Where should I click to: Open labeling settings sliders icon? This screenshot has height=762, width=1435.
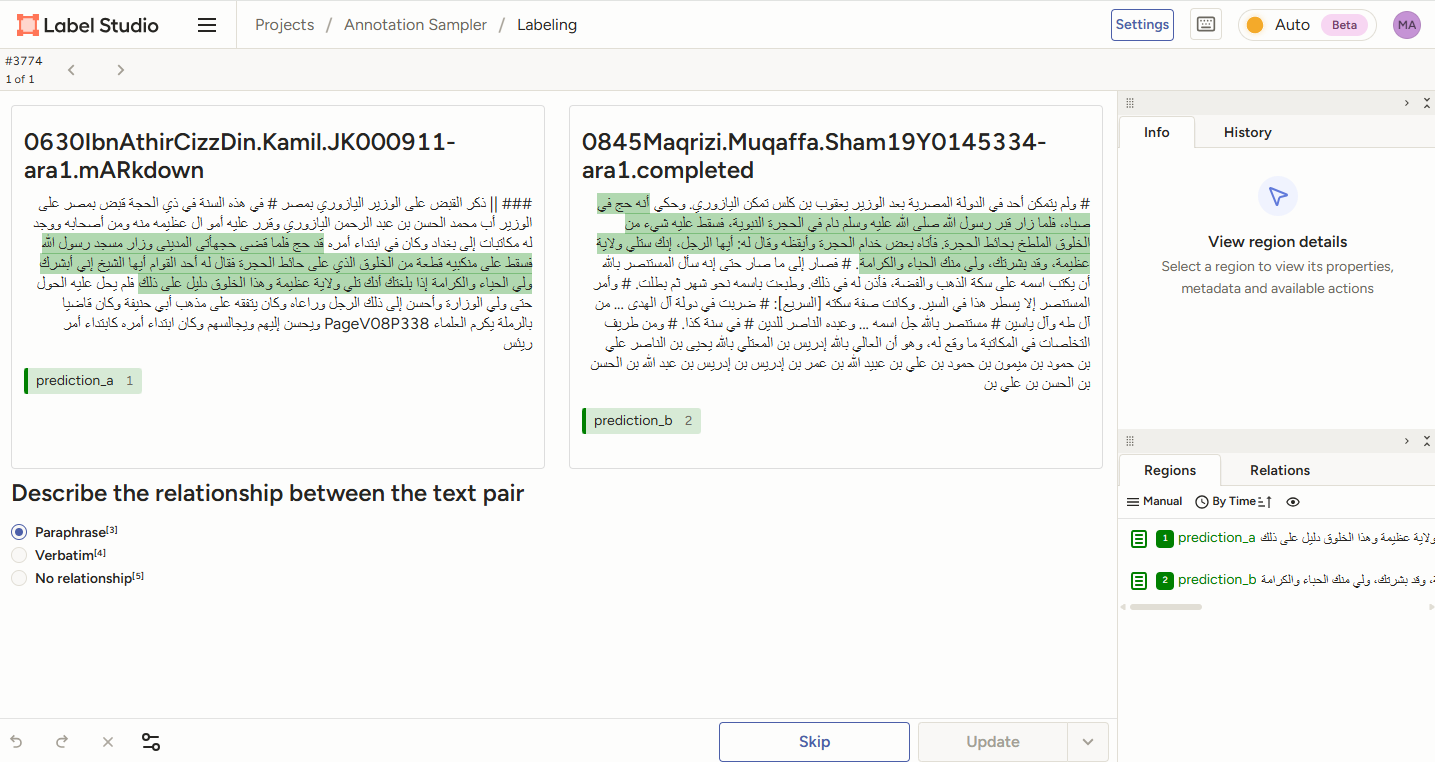coord(151,742)
